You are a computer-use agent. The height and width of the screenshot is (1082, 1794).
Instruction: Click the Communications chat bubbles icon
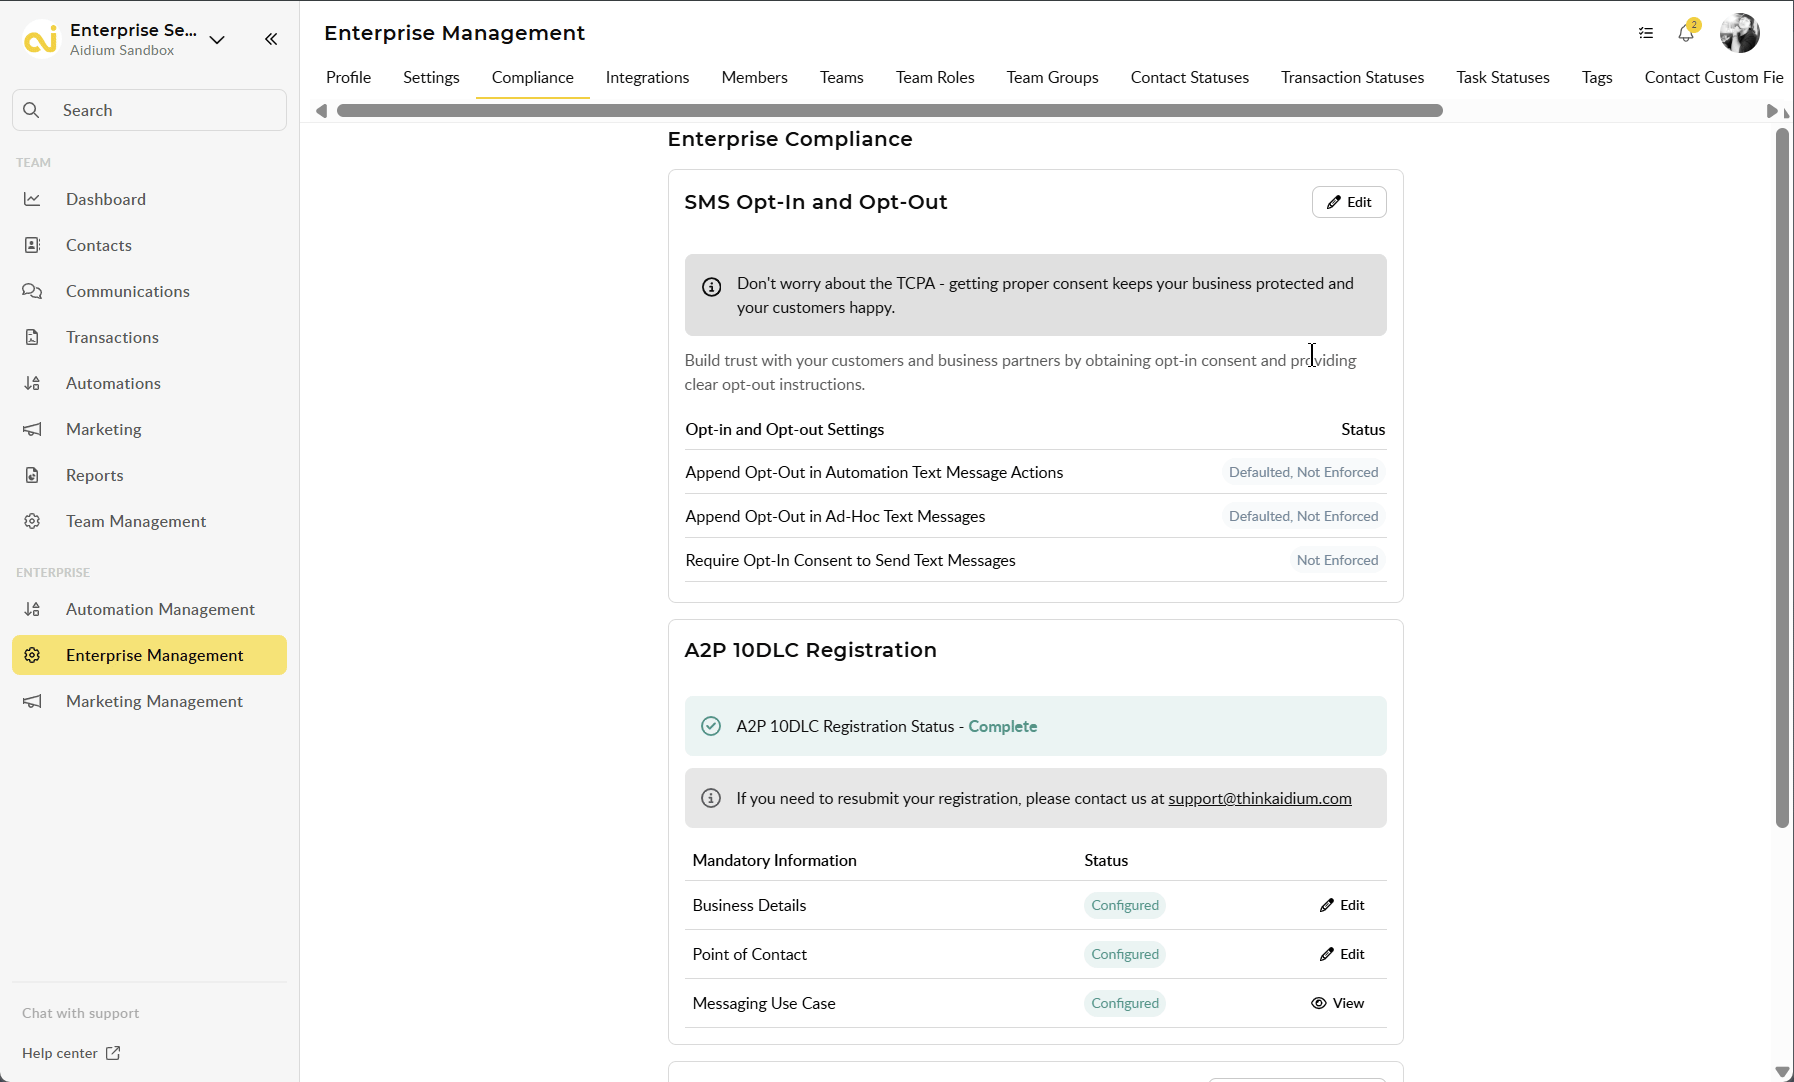point(32,291)
